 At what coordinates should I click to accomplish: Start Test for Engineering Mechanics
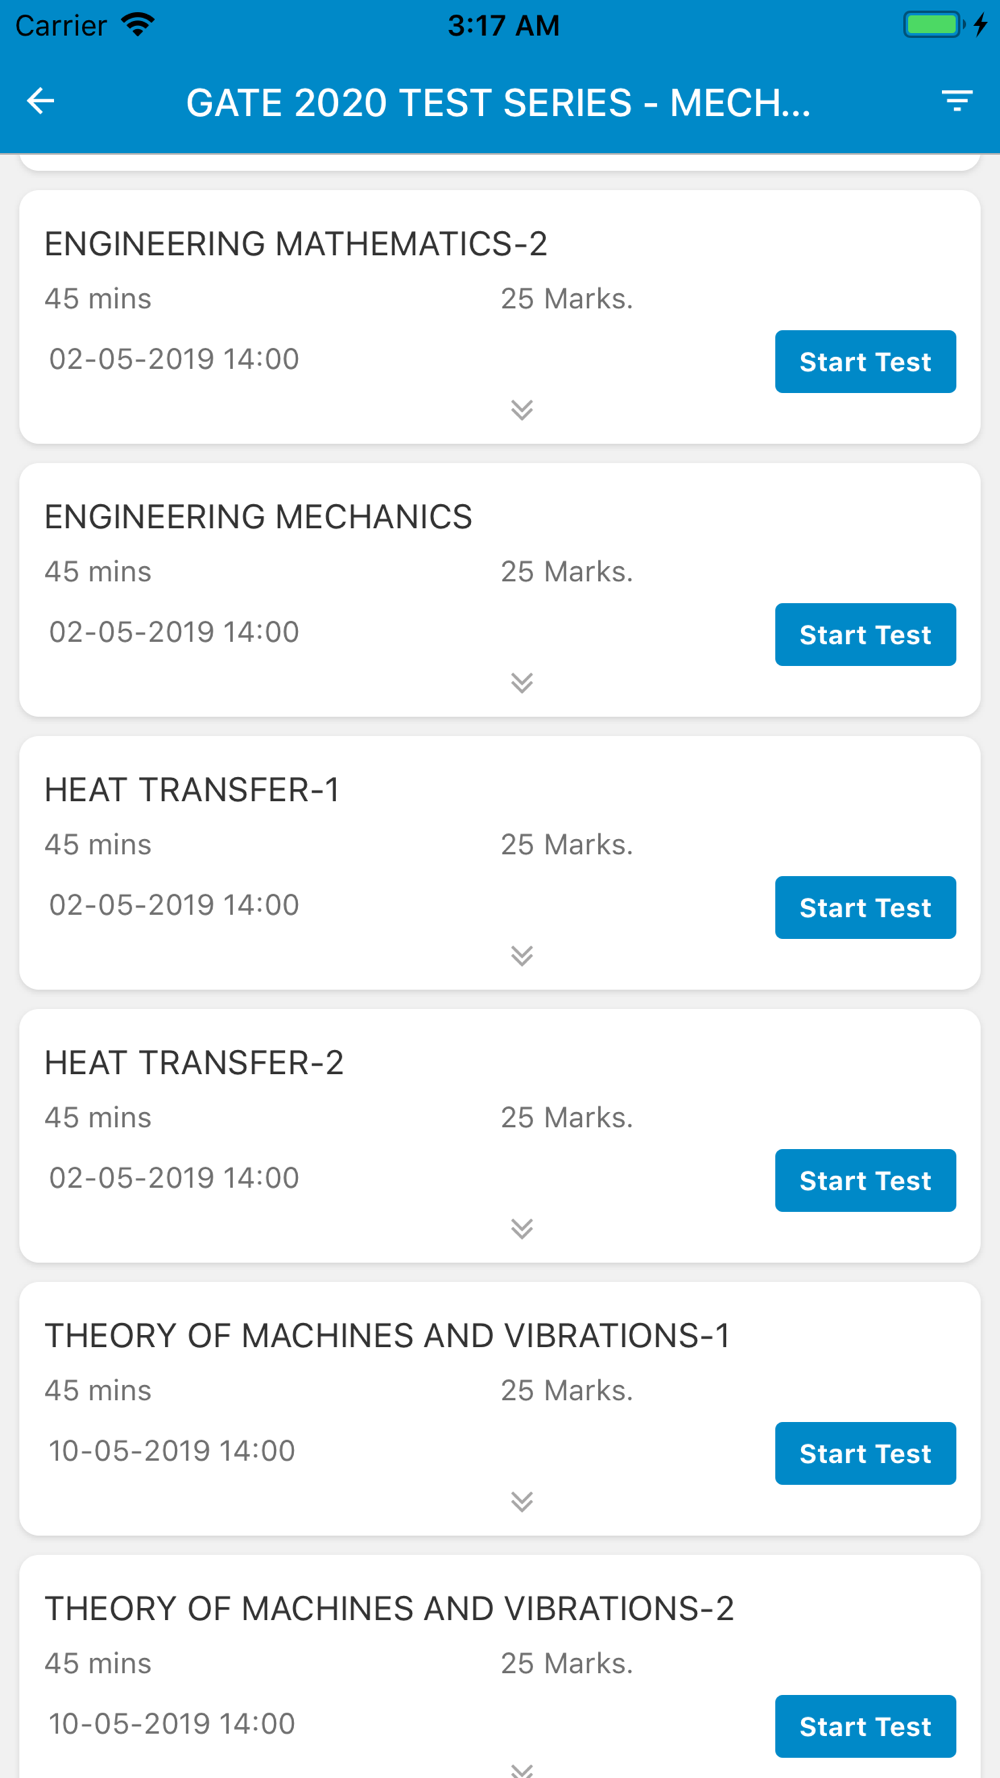pos(865,635)
